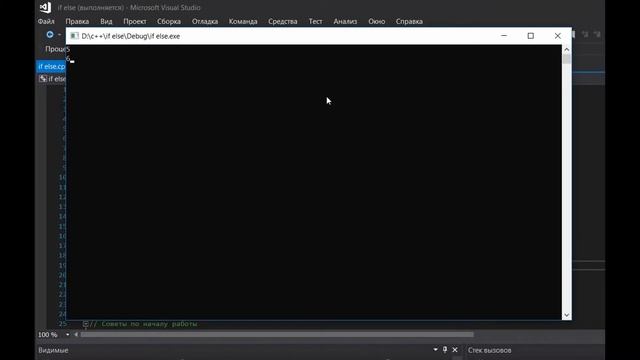Open the Окно menu
Screen dimensions: 640x360
click(x=376, y=21)
